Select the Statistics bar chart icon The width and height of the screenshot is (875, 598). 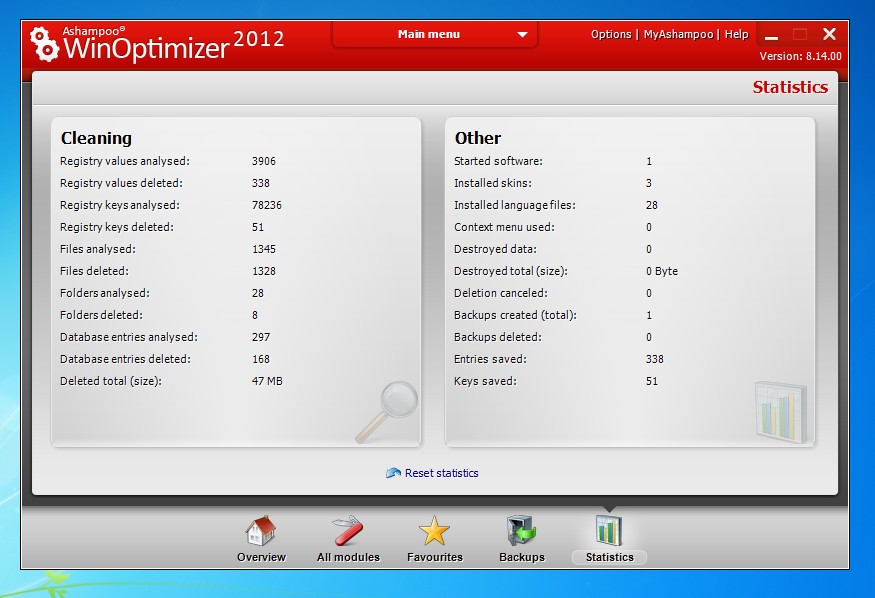pyautogui.click(x=609, y=530)
